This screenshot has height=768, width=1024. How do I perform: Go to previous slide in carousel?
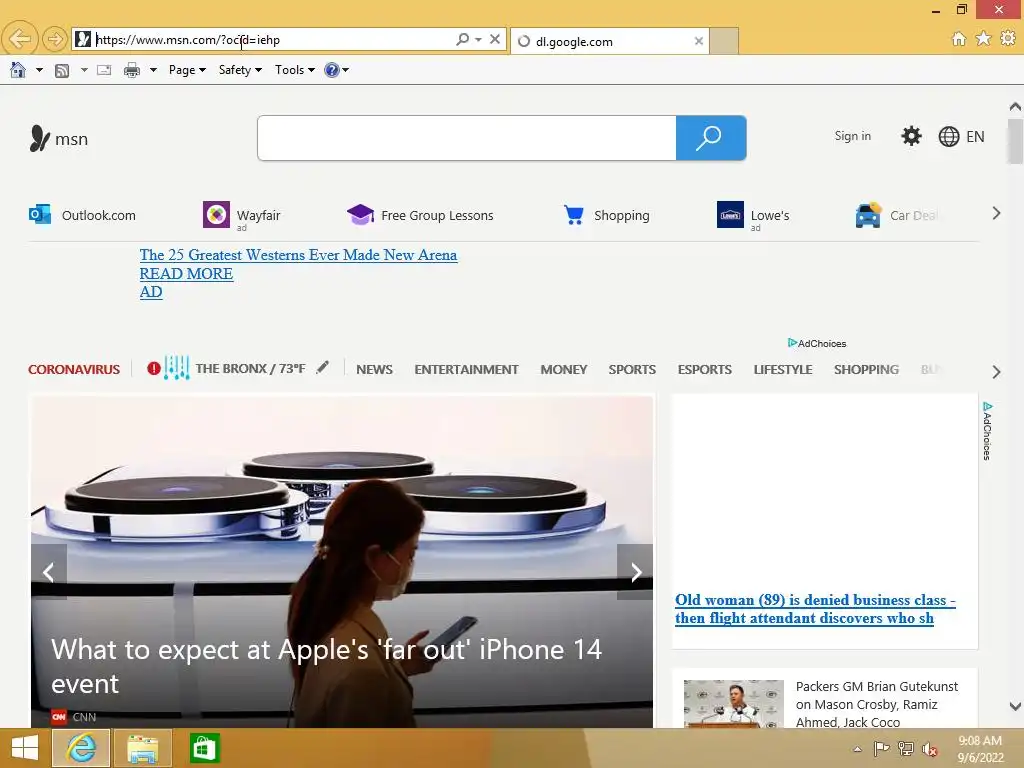[48, 572]
